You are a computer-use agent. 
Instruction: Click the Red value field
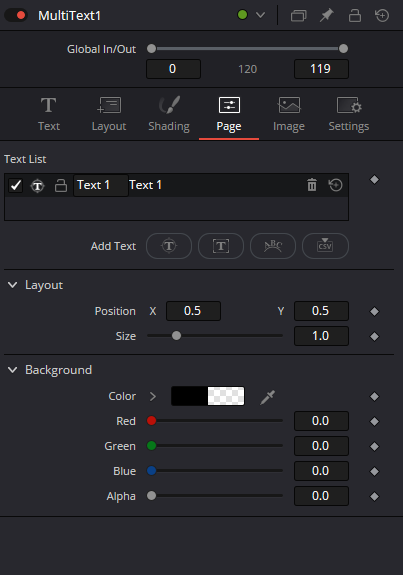click(x=321, y=421)
